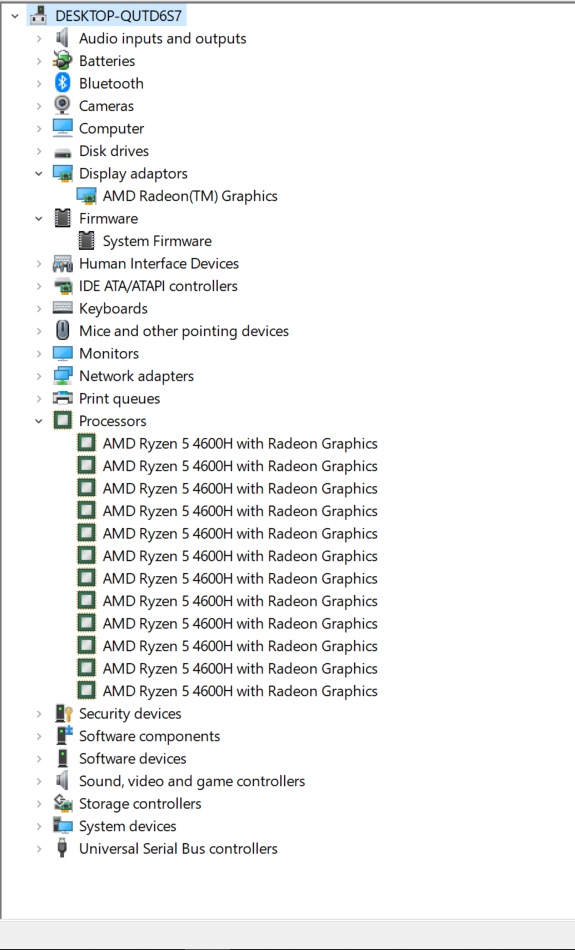Expand the Network adapters category
Image resolution: width=575 pixels, height=950 pixels.
pos(39,376)
